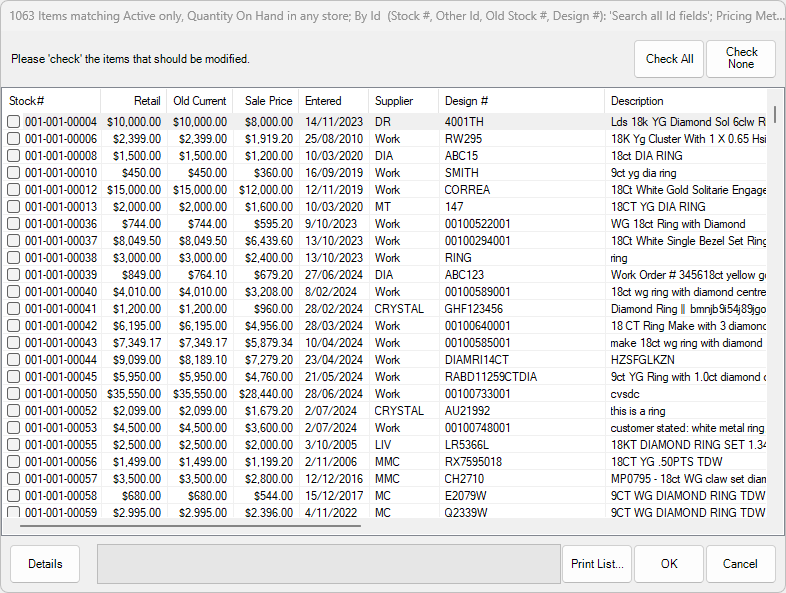Select old current value $8,189.10

203,360
